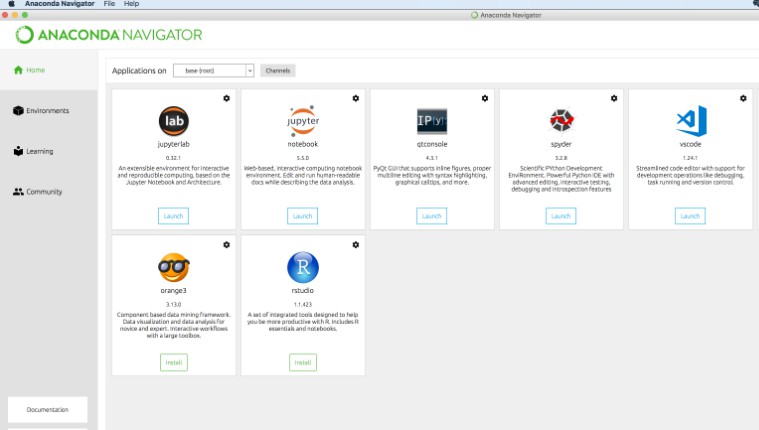The width and height of the screenshot is (759, 430).
Task: Click the rstudio R icon
Action: click(303, 267)
